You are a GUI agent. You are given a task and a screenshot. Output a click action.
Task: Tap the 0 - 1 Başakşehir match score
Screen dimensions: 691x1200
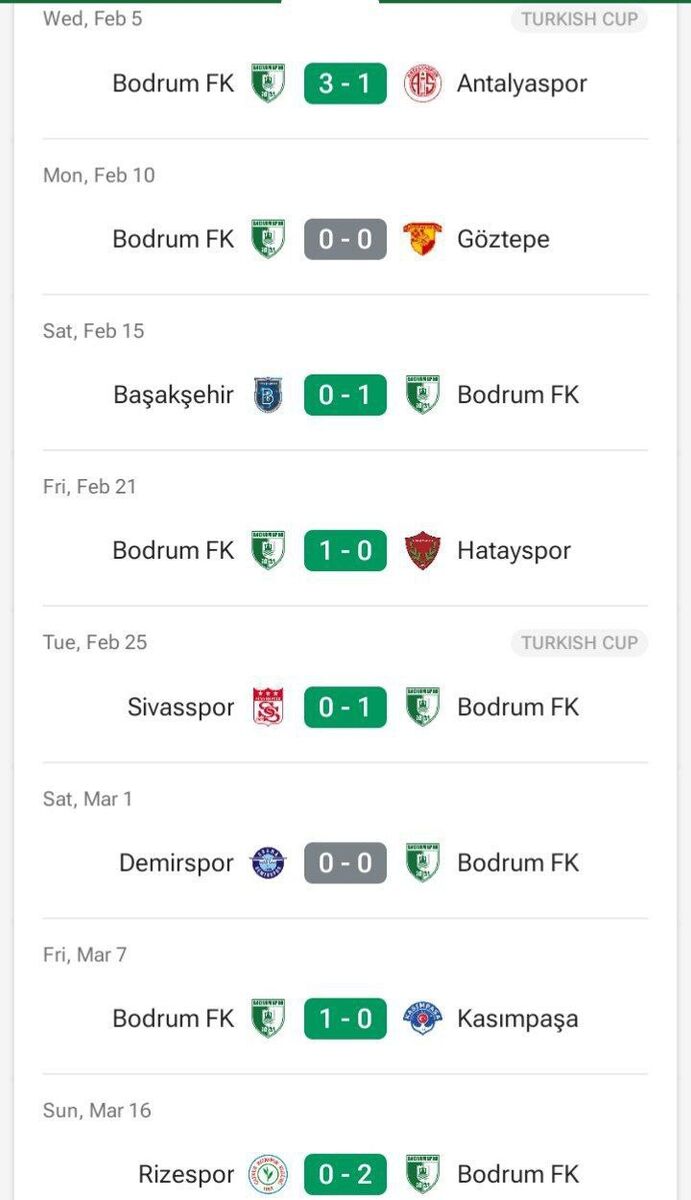(345, 395)
